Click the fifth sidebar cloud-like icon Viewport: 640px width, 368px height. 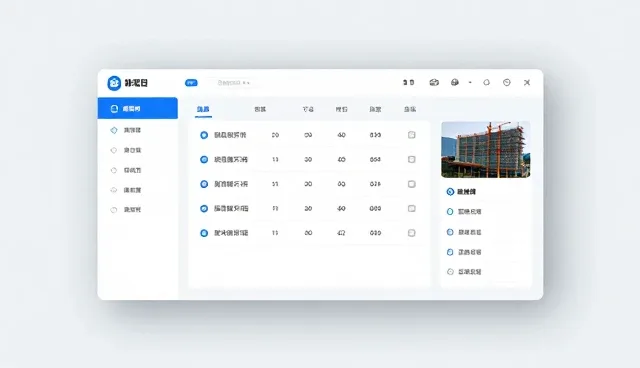click(114, 190)
